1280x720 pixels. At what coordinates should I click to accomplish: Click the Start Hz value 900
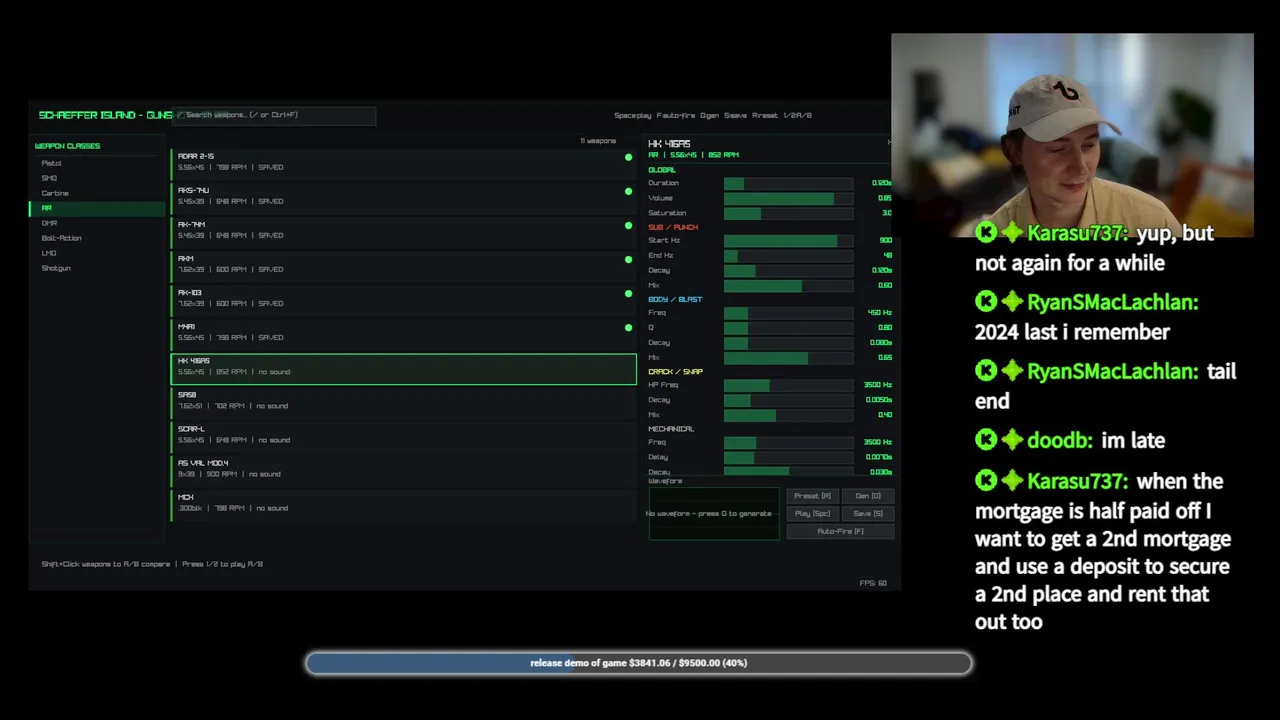885,241
